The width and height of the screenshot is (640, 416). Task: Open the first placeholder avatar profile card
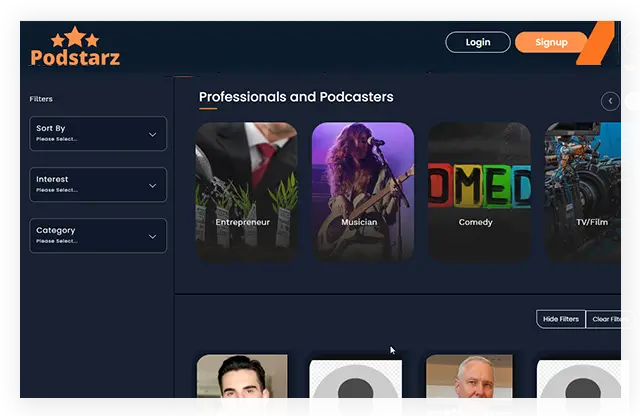pos(356,379)
